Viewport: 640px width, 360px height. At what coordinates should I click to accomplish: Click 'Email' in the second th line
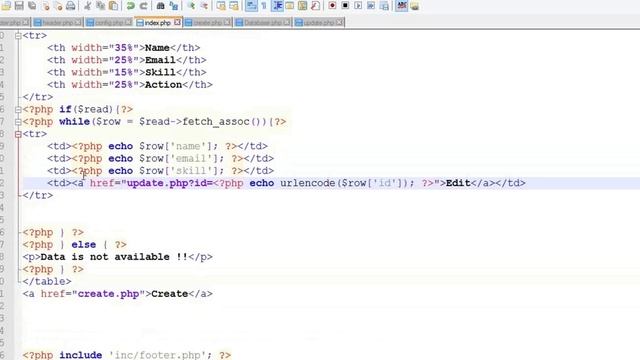[160, 60]
